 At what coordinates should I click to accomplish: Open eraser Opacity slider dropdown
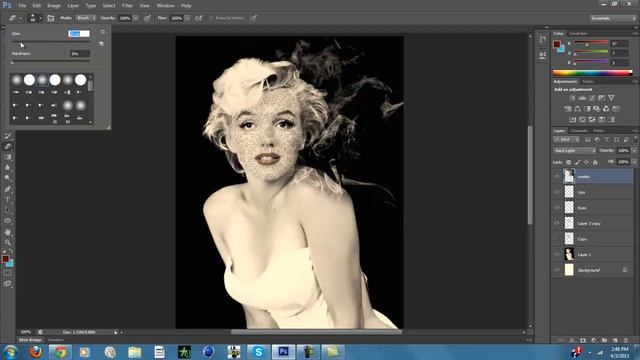click(136, 18)
